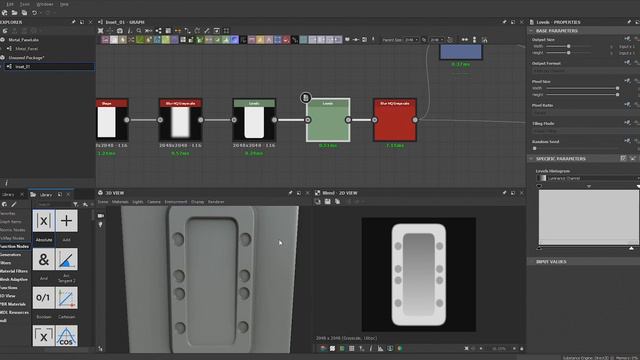Viewport: 640px width, 360px height.
Task: Click the blue swirl node shortcut icon
Action: (x=234, y=40)
